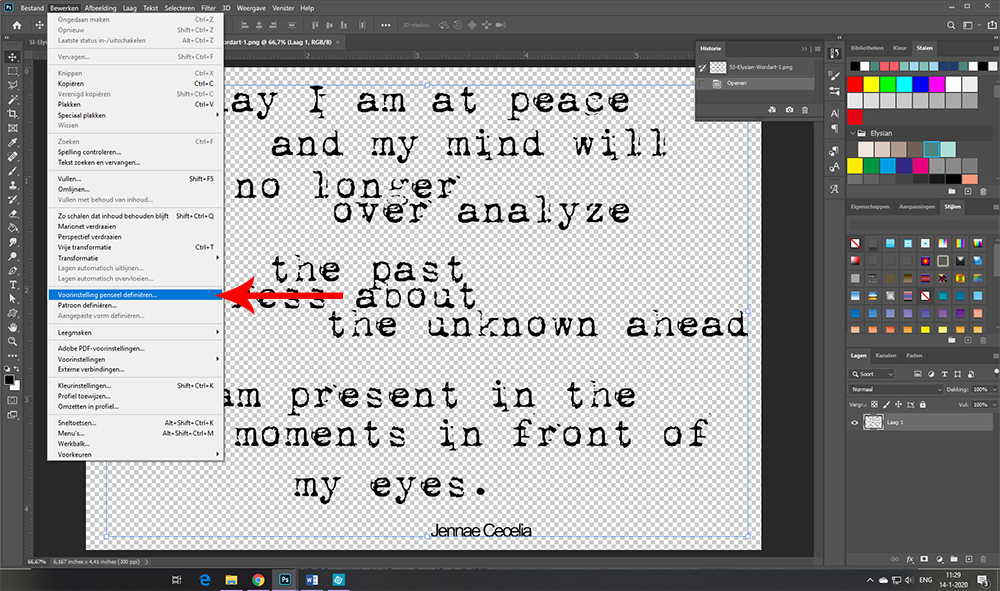Open the Soort layer filter dropdown
Image resolution: width=1000 pixels, height=591 pixels.
(872, 374)
